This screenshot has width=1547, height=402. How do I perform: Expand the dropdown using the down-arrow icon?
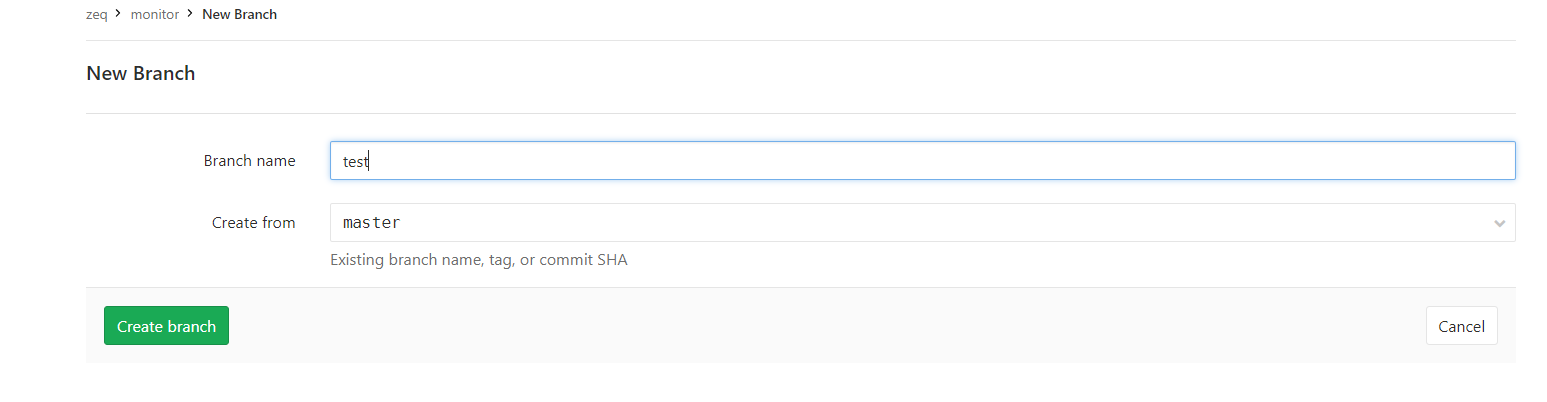[1499, 223]
